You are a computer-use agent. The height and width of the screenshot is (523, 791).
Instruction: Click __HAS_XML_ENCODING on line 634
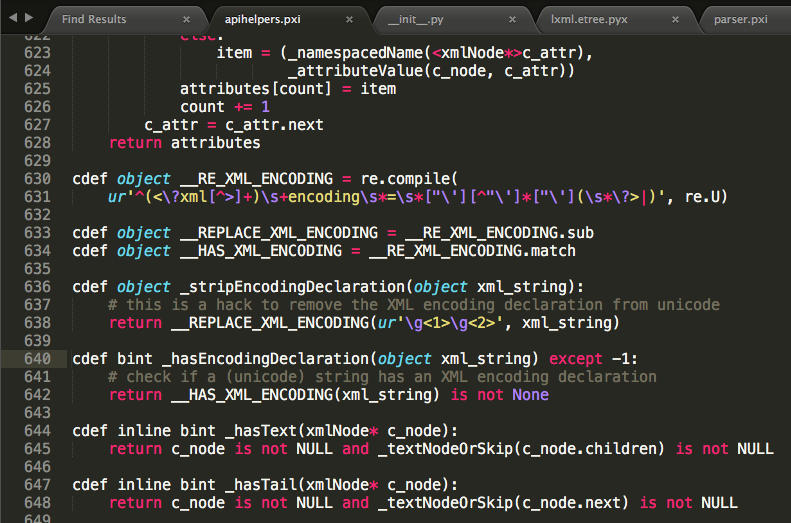261,251
